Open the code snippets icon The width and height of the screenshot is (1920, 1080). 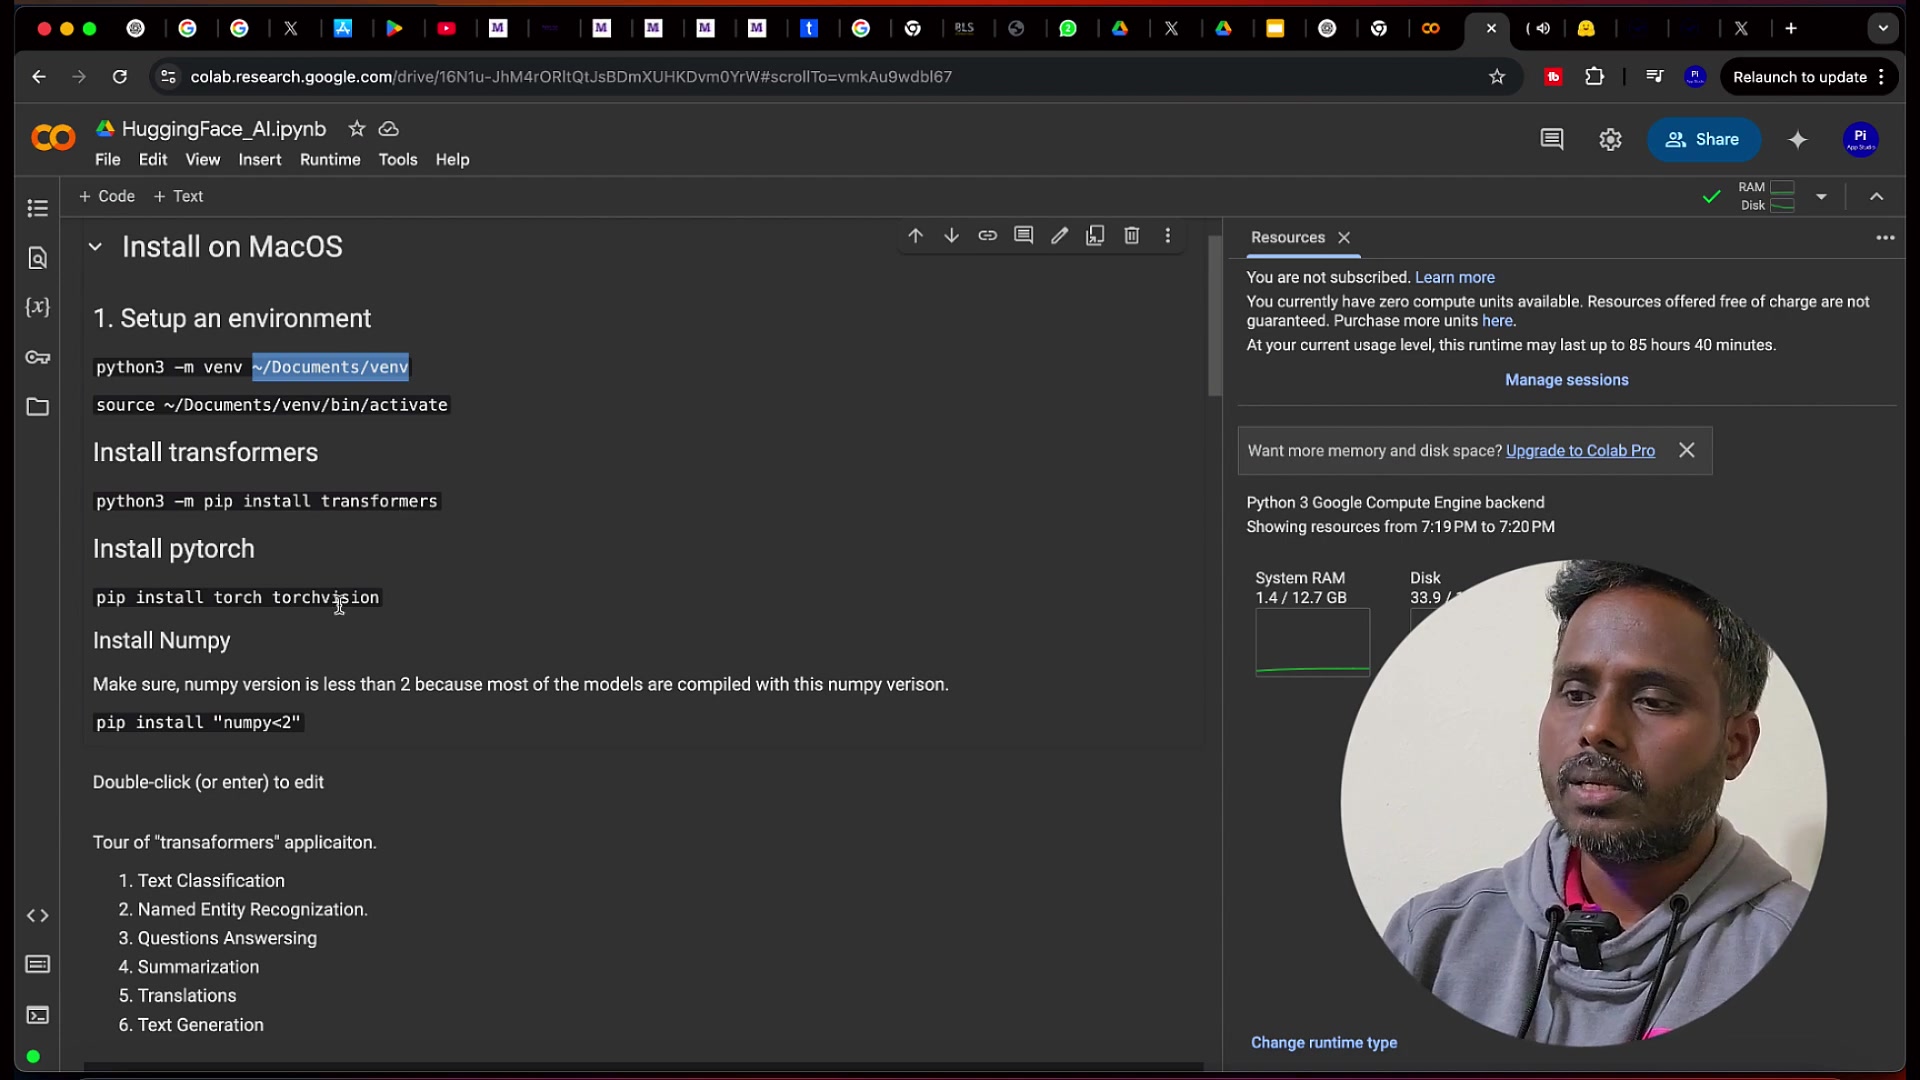pyautogui.click(x=37, y=916)
